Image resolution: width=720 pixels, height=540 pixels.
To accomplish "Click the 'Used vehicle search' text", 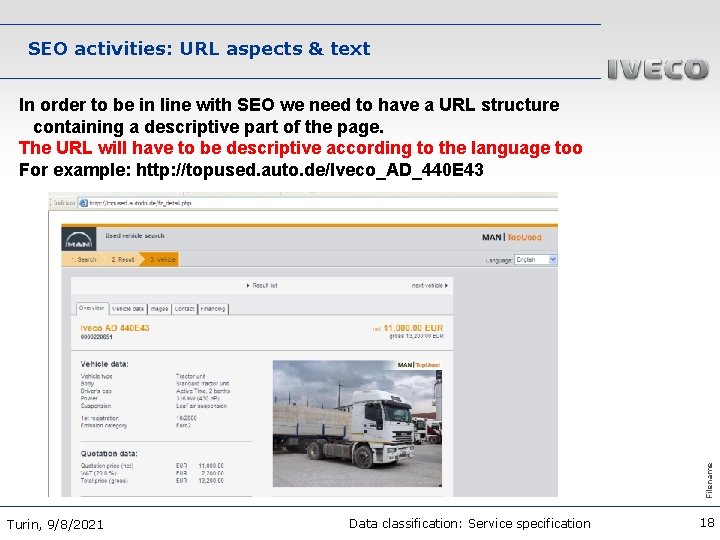I will [135, 236].
